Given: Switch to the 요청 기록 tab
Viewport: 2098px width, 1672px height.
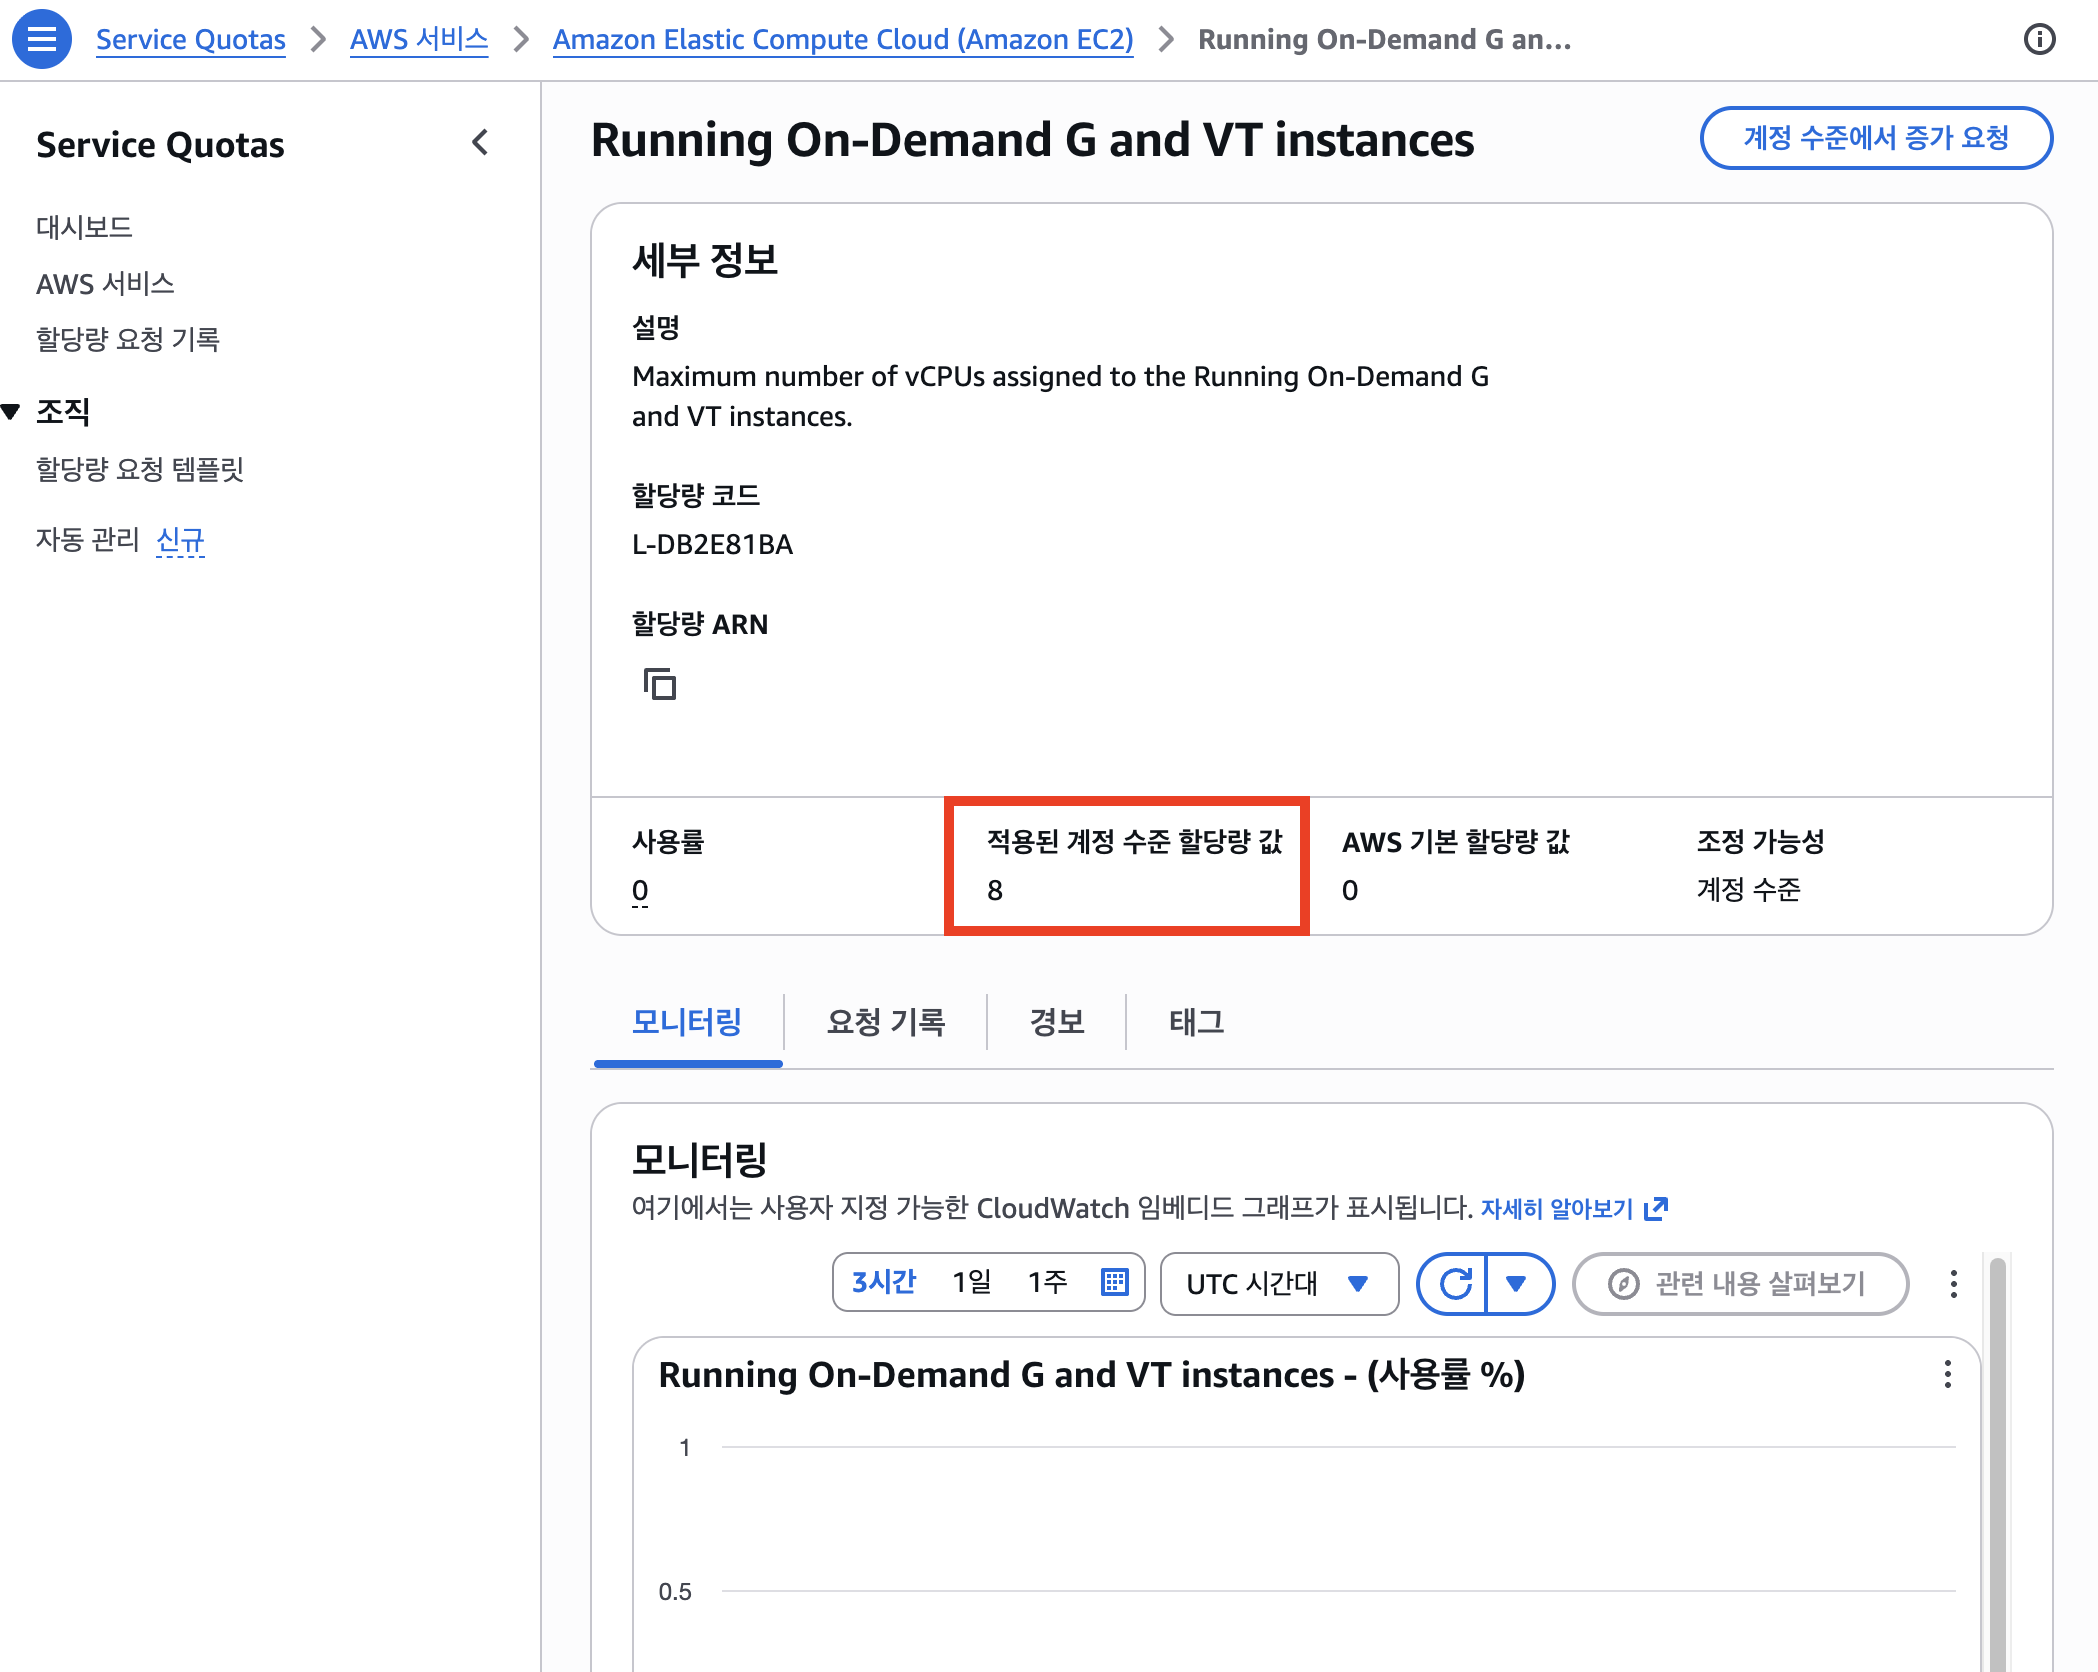Looking at the screenshot, I should click(x=886, y=1021).
